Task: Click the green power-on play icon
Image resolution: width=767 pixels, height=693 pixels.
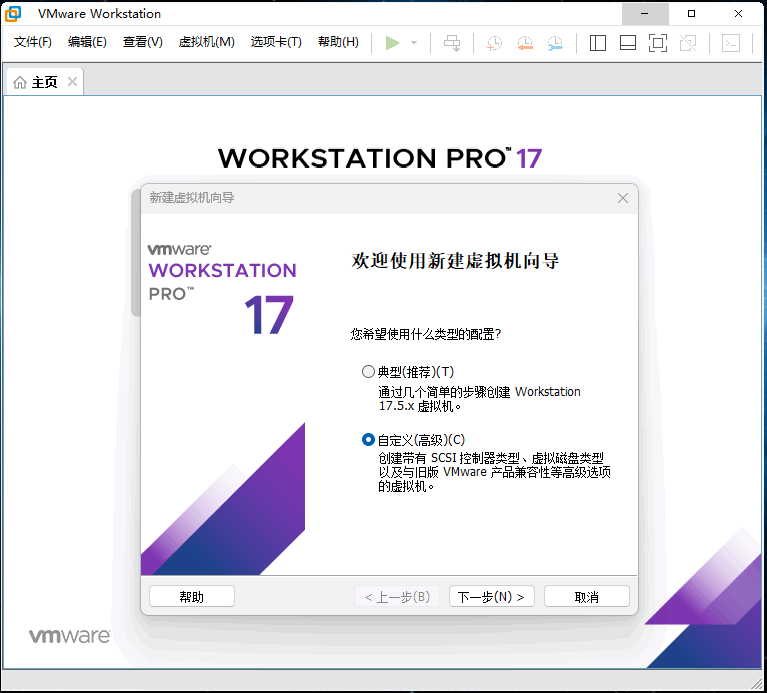Action: pyautogui.click(x=392, y=43)
